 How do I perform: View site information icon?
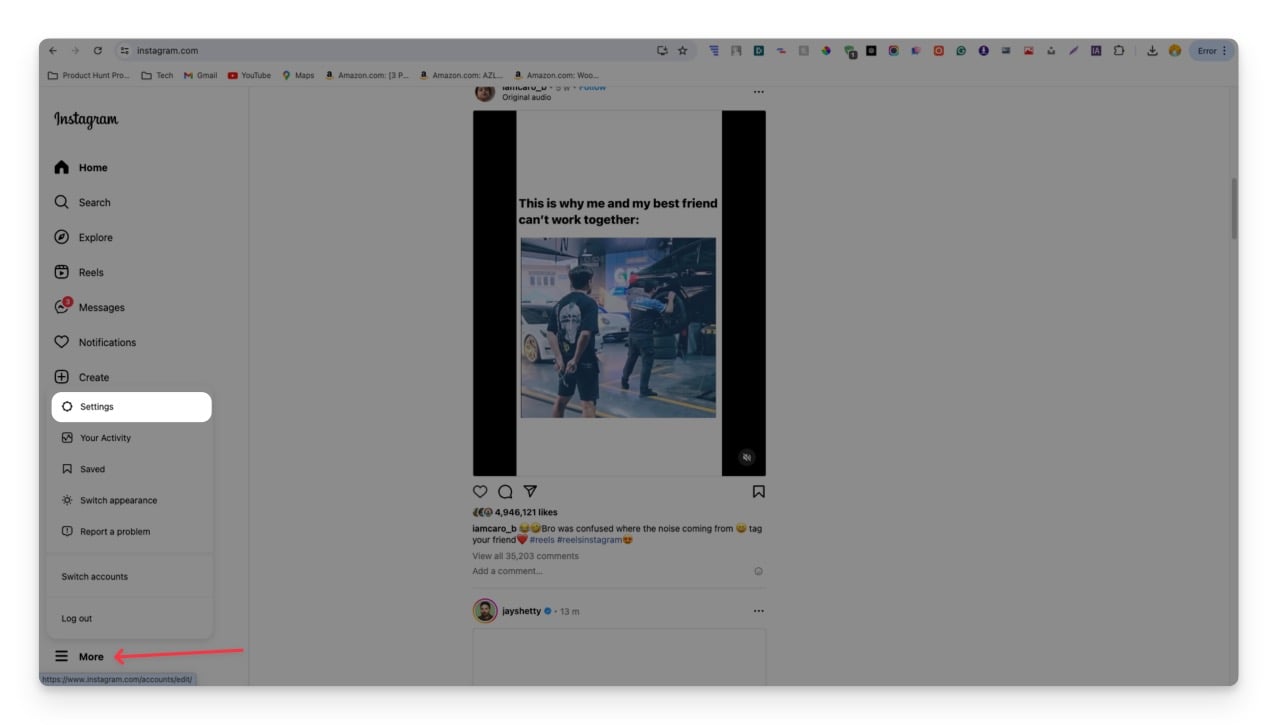tap(125, 51)
